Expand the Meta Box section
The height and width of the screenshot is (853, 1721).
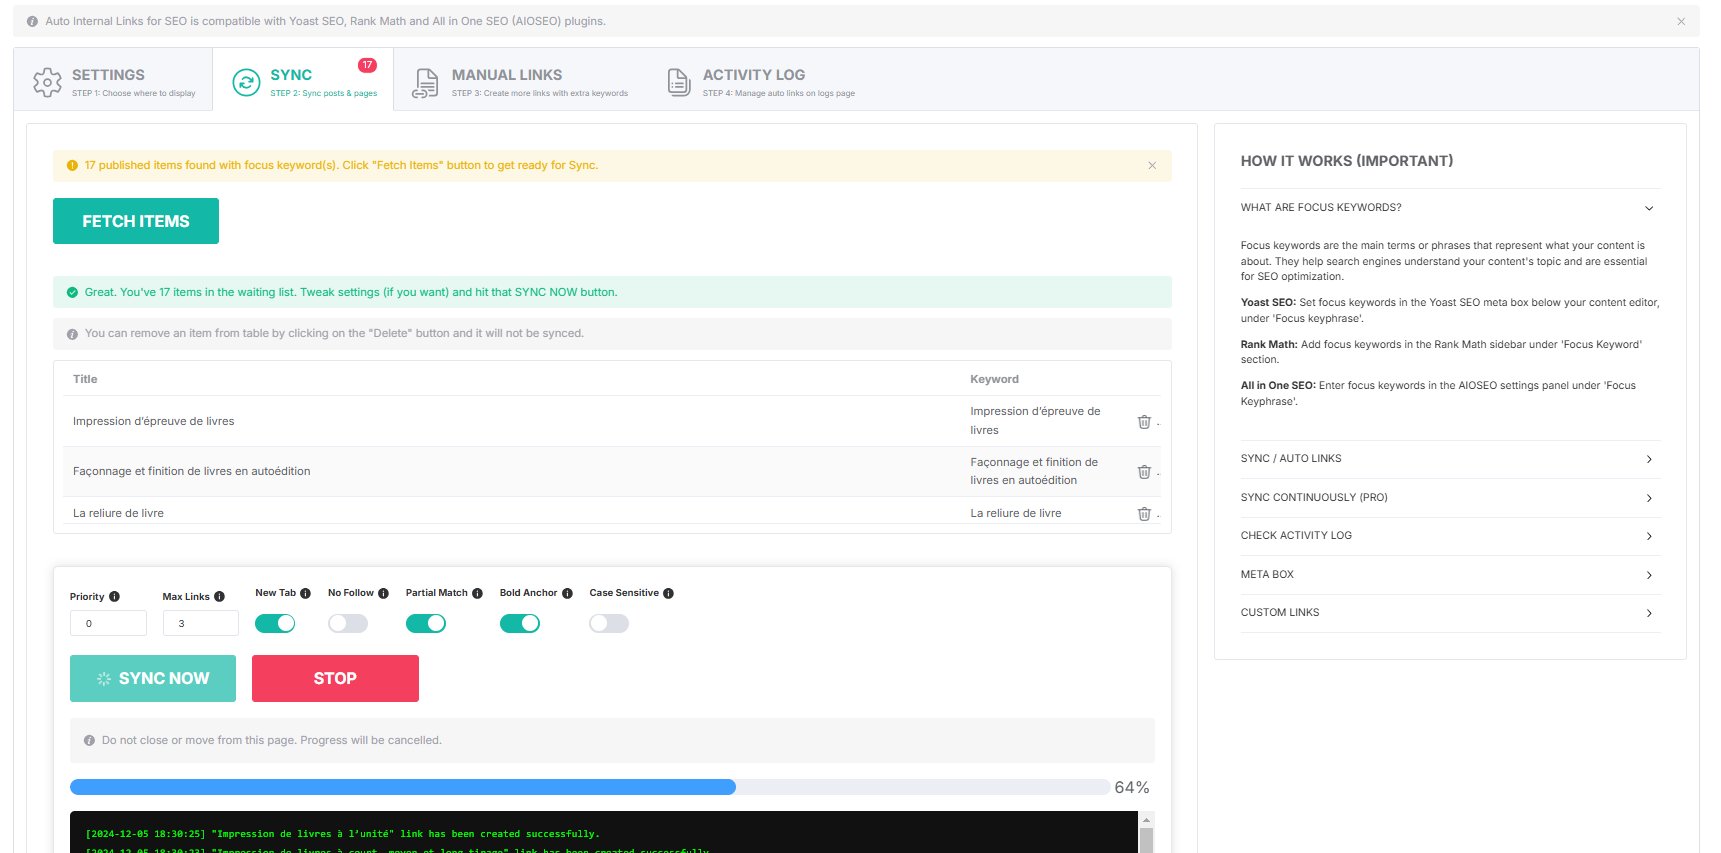pyautogui.click(x=1450, y=575)
